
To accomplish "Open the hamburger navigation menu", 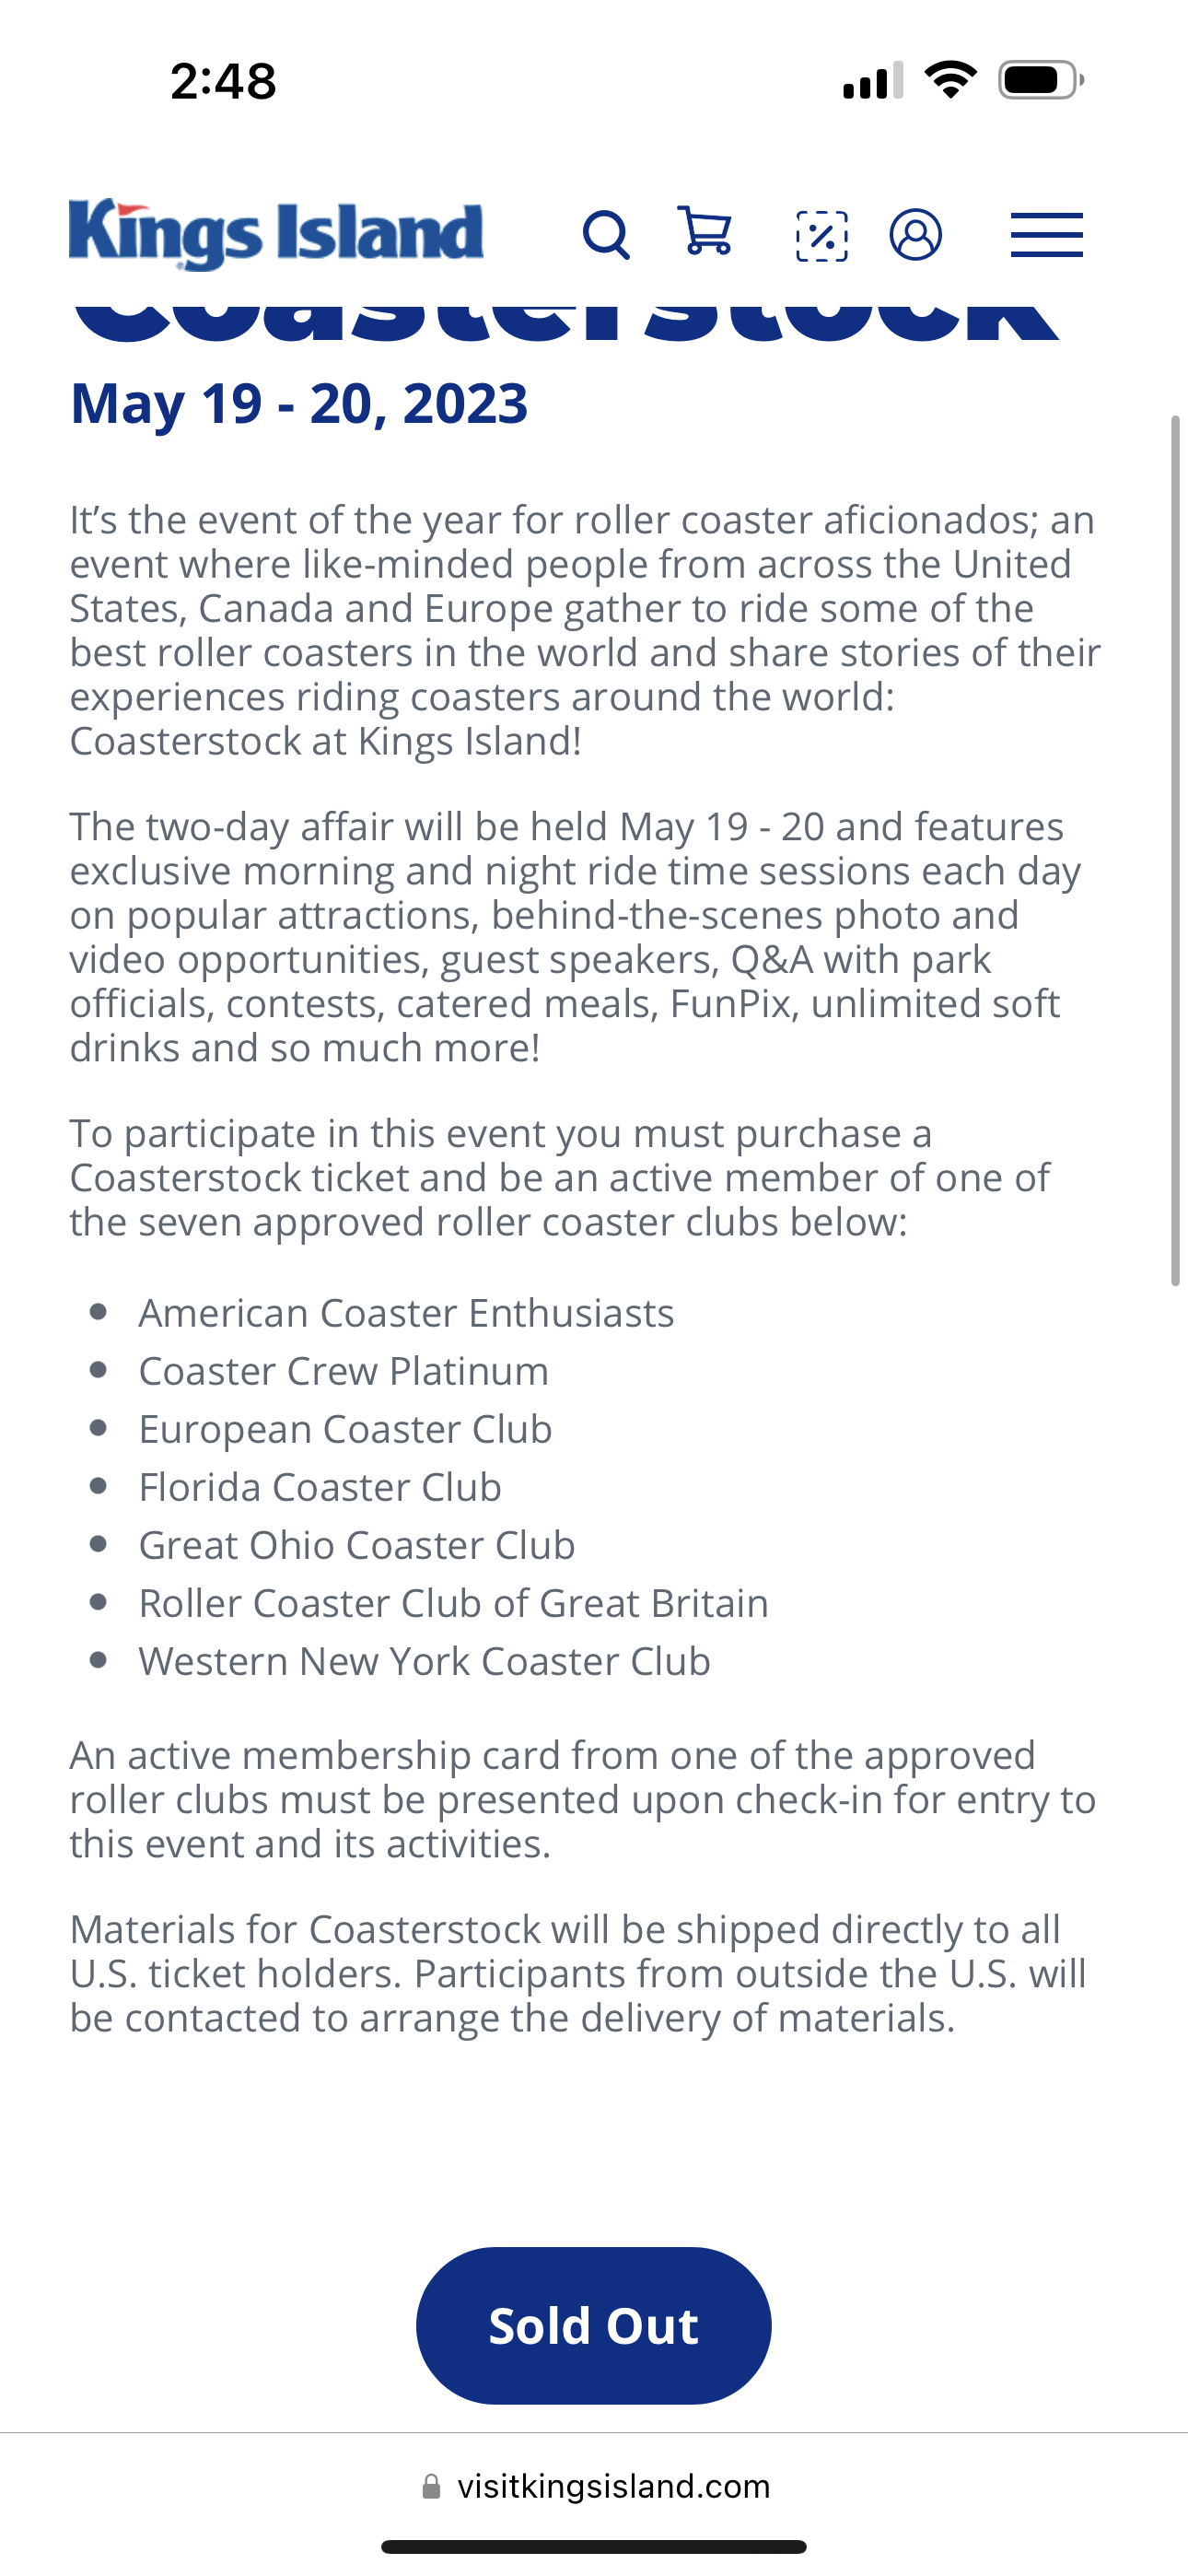I will [x=1046, y=235].
